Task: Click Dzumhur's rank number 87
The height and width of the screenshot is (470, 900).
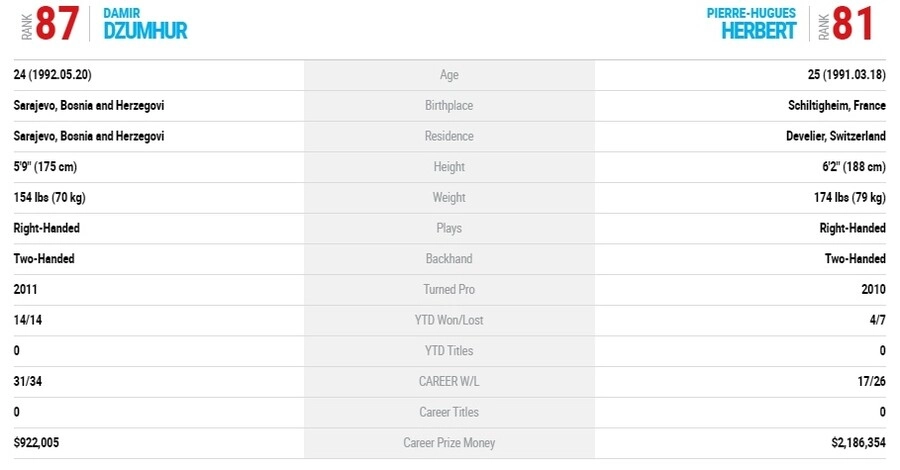Action: [x=57, y=24]
